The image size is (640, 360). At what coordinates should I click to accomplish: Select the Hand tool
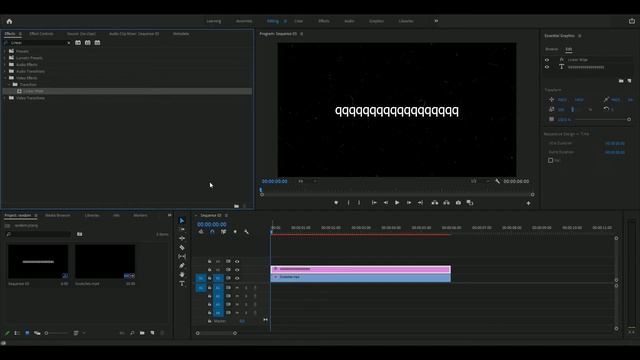tap(182, 275)
